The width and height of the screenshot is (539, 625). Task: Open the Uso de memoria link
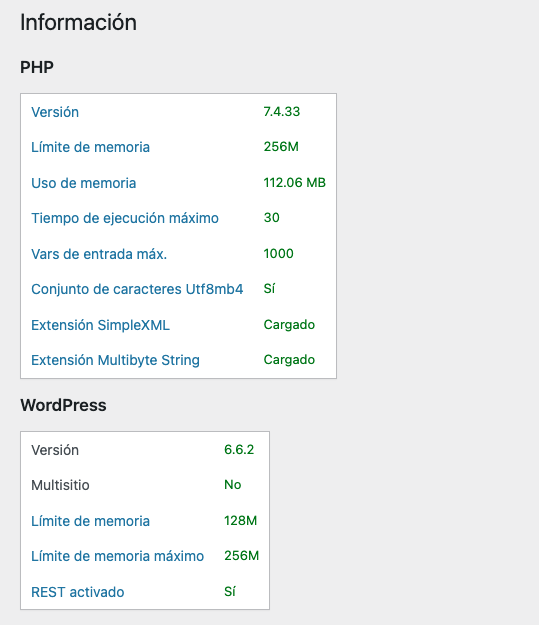[84, 183]
